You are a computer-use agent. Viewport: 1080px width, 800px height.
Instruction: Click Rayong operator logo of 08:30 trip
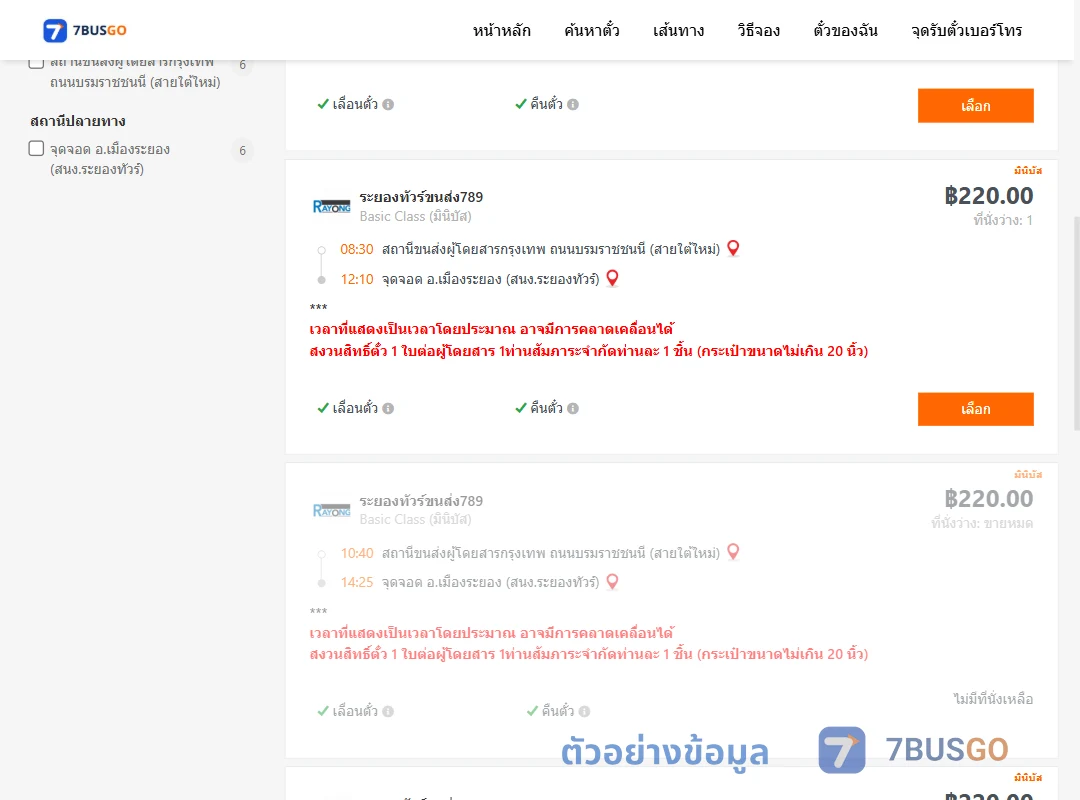point(331,207)
